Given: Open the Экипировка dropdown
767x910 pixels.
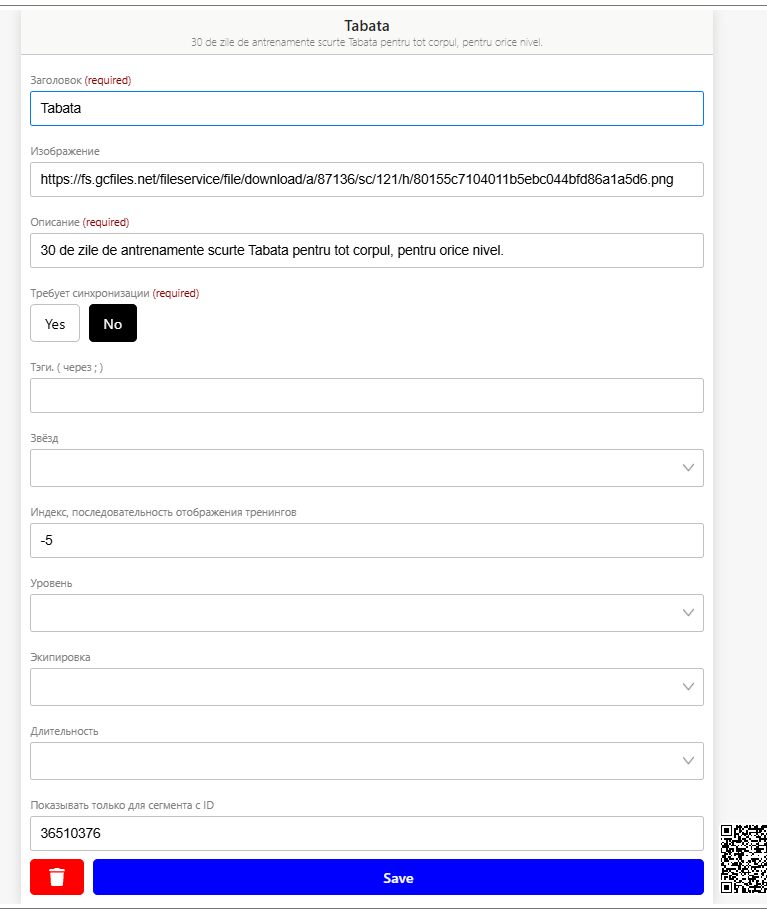Looking at the screenshot, I should point(367,687).
